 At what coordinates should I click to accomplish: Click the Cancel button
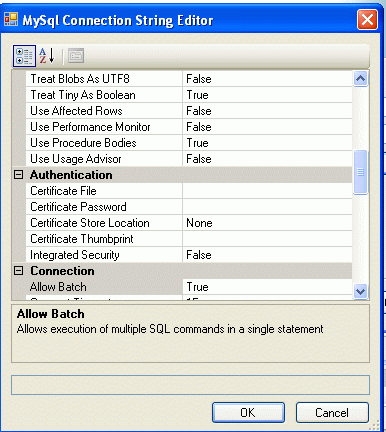[x=332, y=413]
